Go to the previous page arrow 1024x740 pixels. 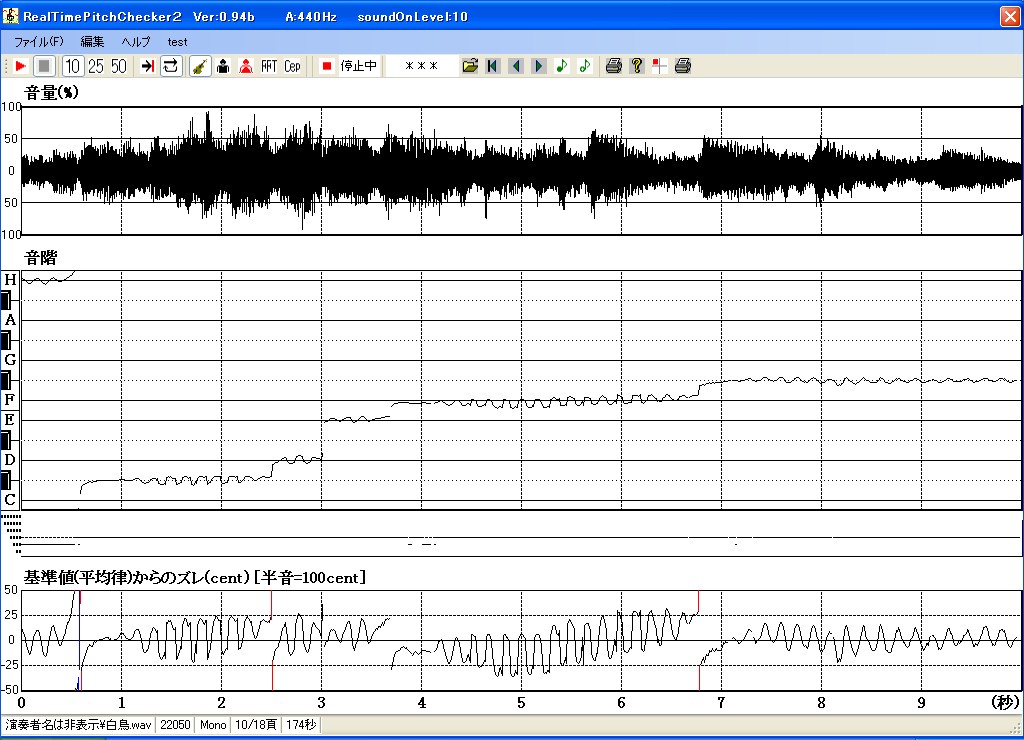pyautogui.click(x=516, y=66)
